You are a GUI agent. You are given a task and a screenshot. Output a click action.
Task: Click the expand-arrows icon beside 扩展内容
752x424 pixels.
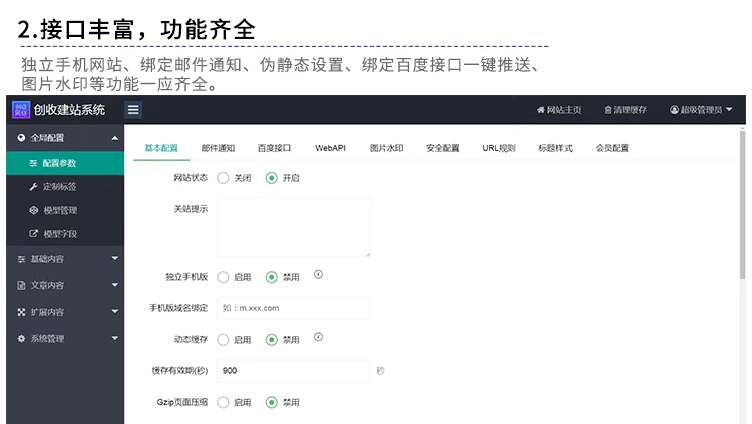click(x=21, y=312)
